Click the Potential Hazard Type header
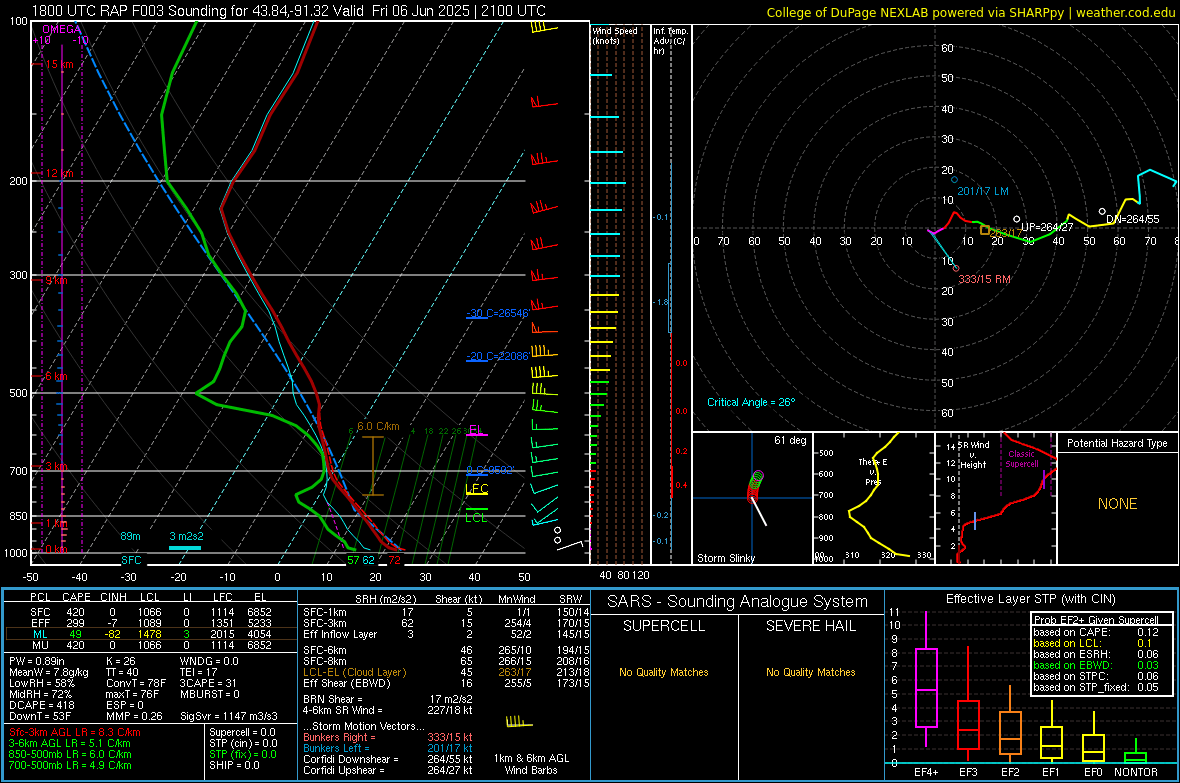The height and width of the screenshot is (783, 1180). tap(1118, 443)
